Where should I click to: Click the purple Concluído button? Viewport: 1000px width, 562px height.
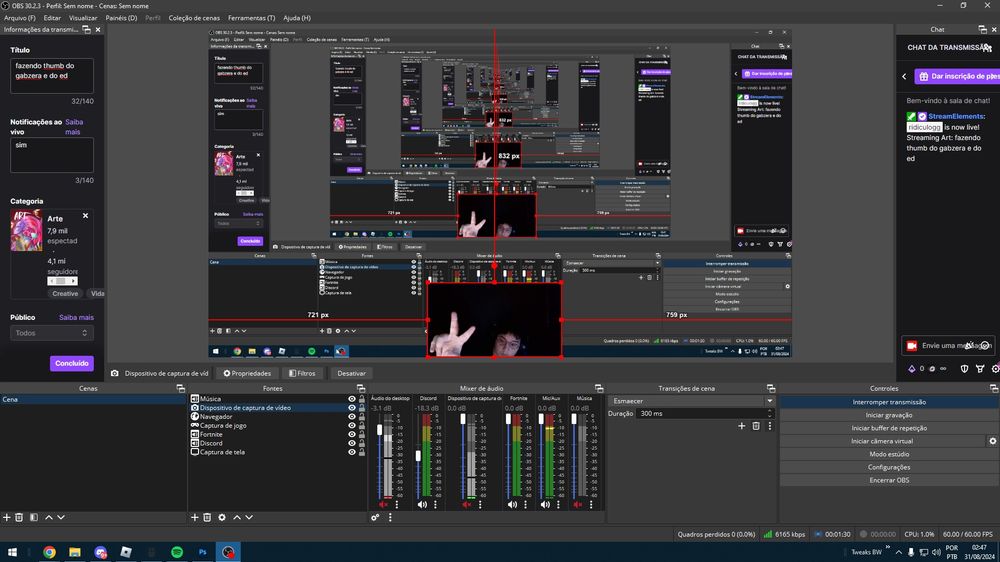71,363
